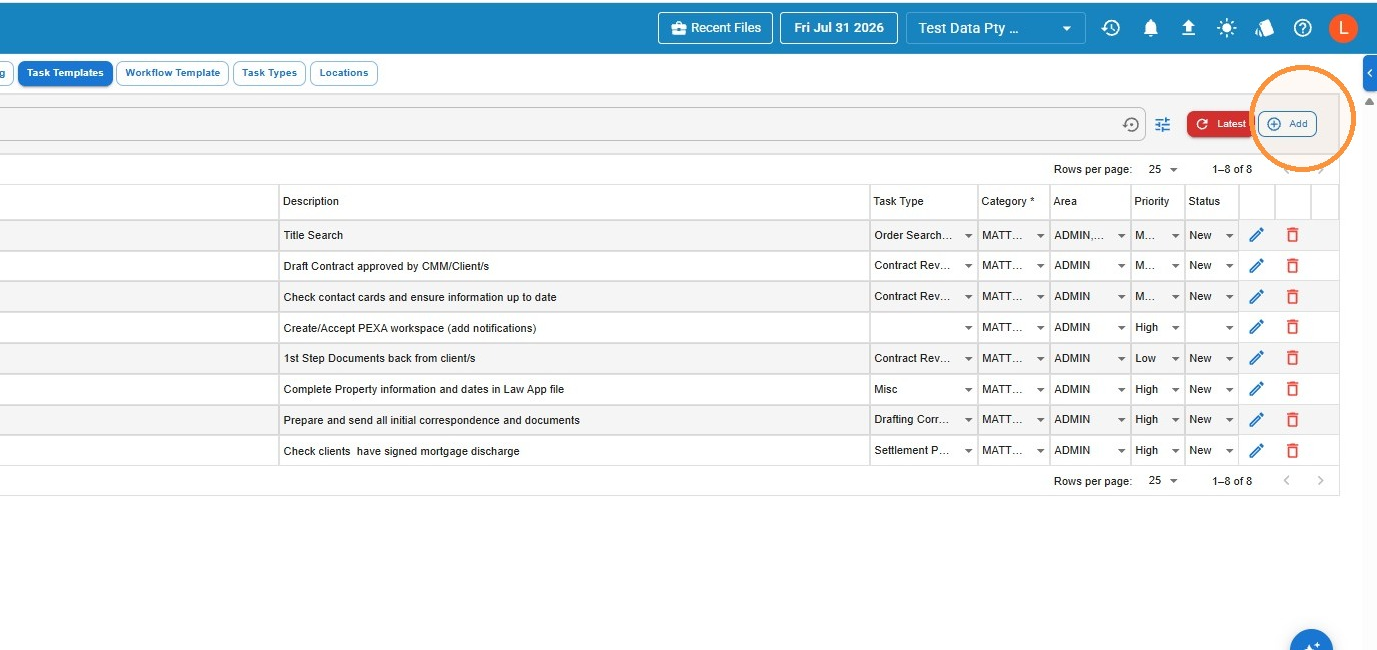Viewport: 1377px width, 650px height.
Task: Click the upload arrow icon in header
Action: (1189, 28)
